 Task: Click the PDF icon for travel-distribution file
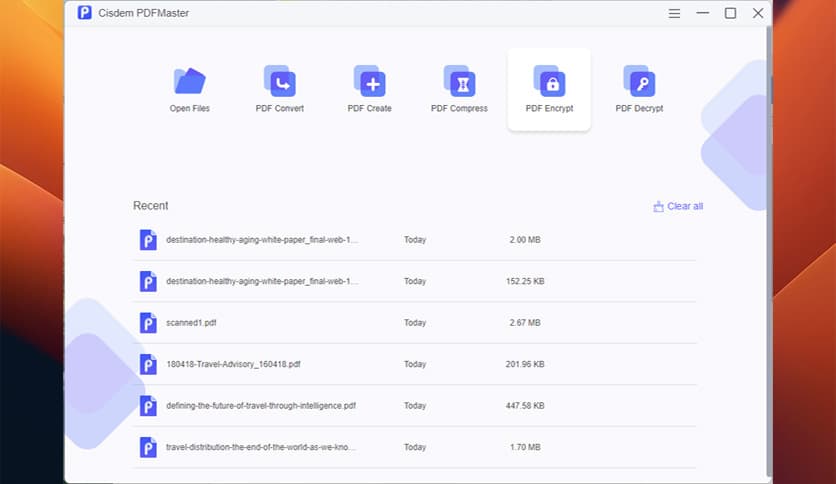148,447
